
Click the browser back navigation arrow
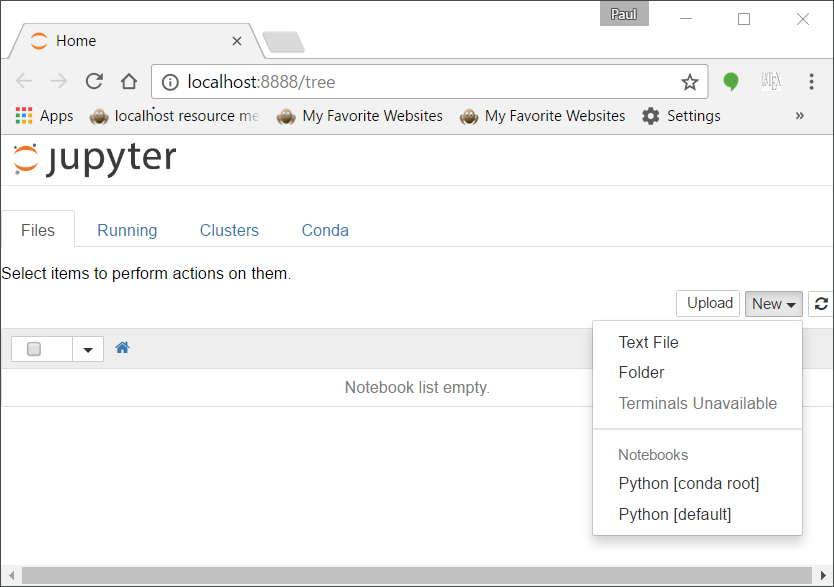23,80
